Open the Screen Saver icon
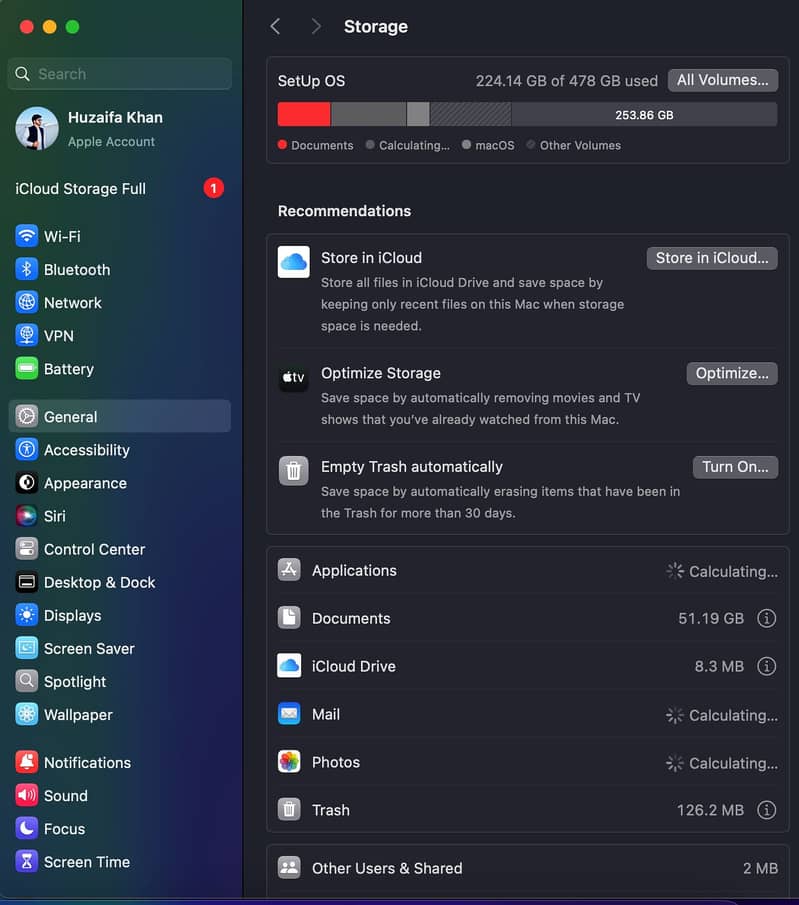799x905 pixels. (x=27, y=648)
